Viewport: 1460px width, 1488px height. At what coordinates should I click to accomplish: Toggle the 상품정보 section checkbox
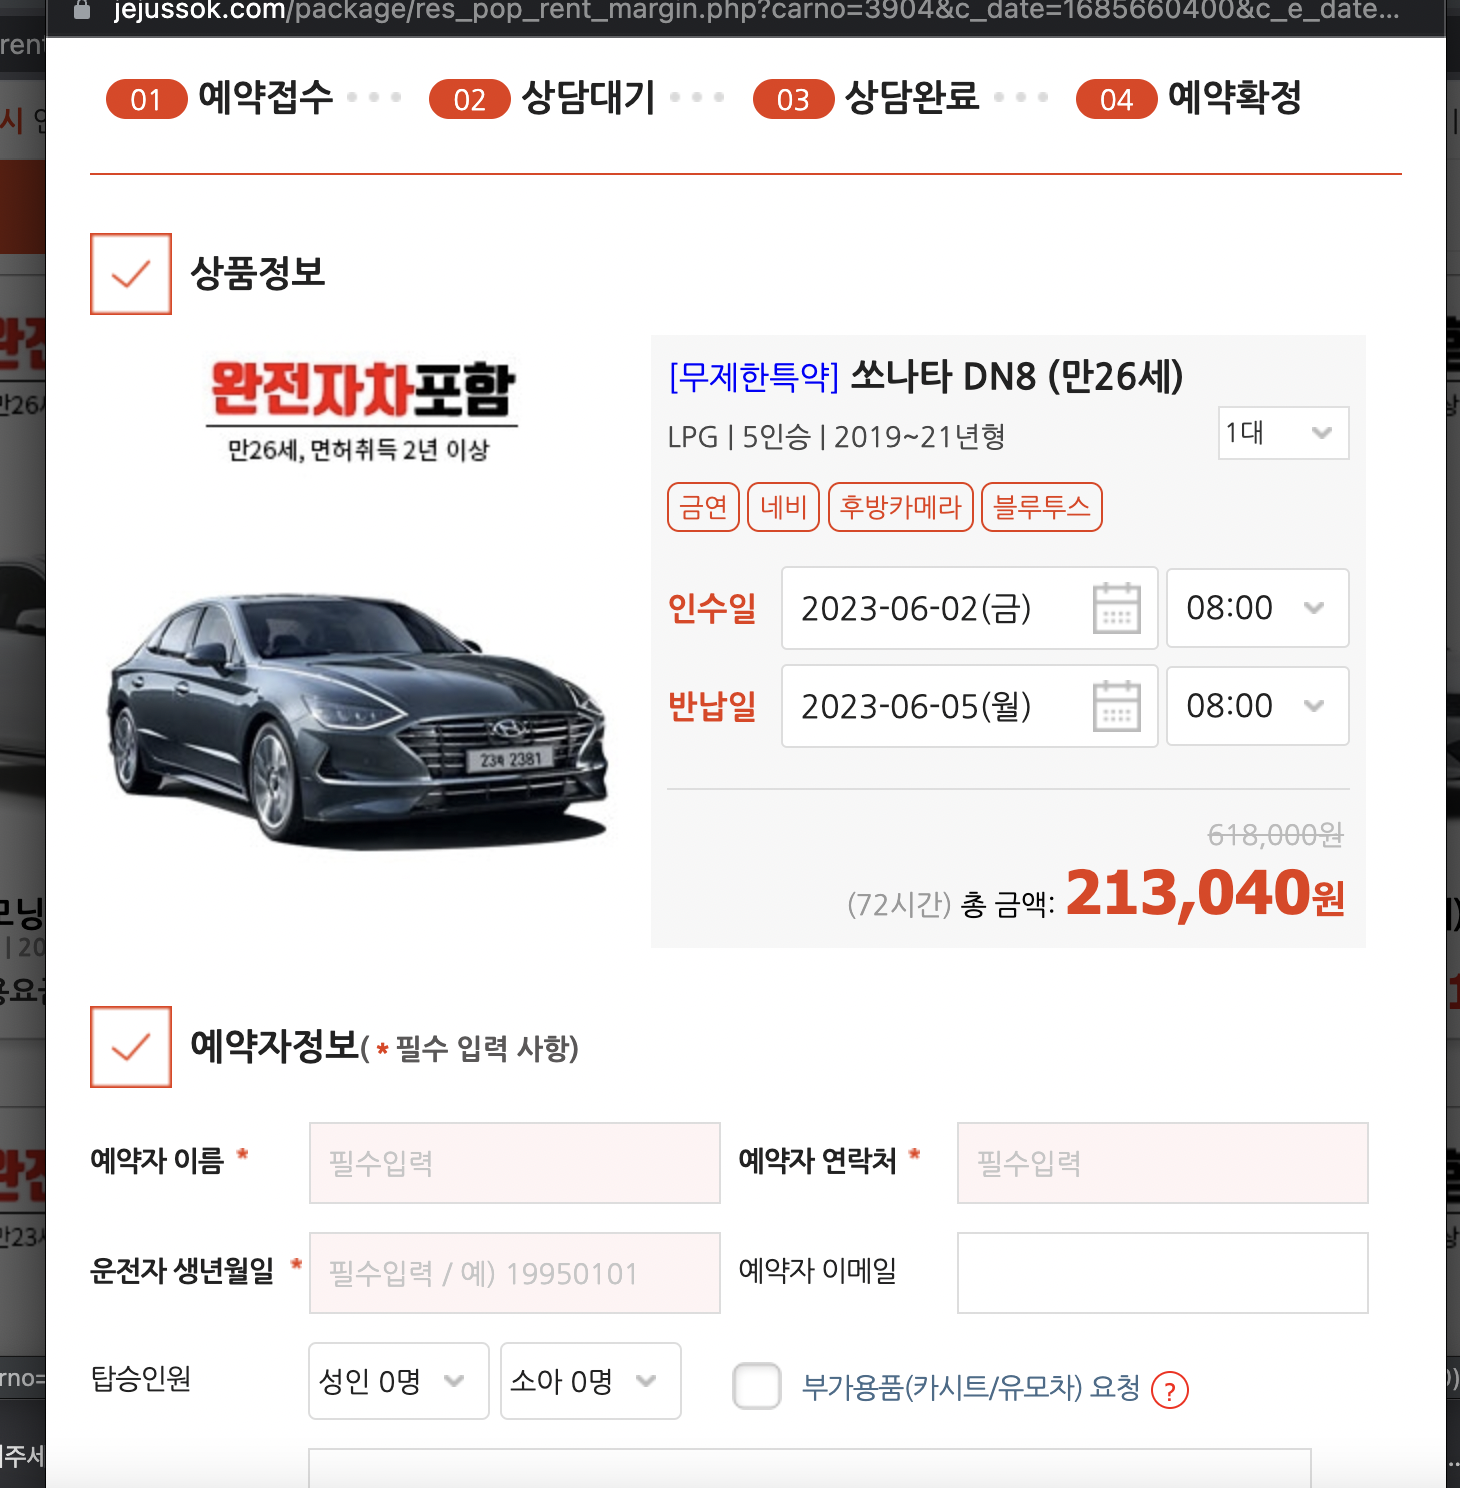(x=130, y=273)
